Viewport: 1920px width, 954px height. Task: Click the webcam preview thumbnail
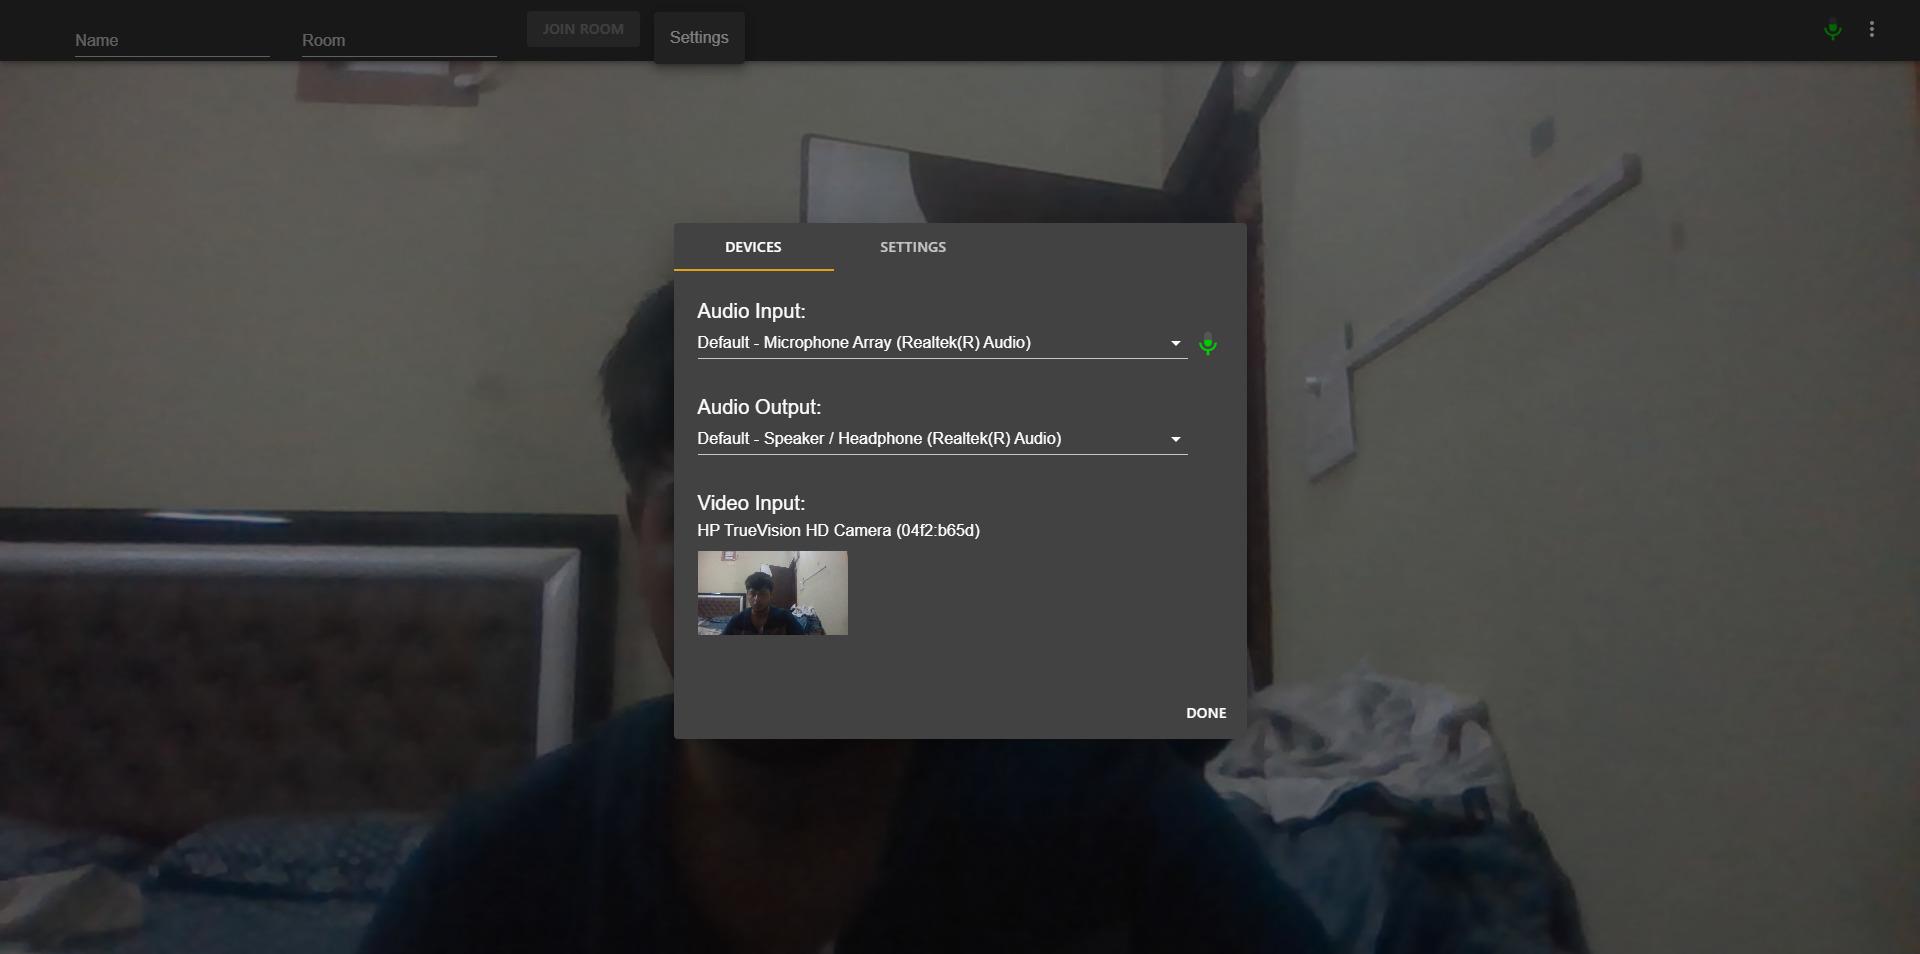771,593
